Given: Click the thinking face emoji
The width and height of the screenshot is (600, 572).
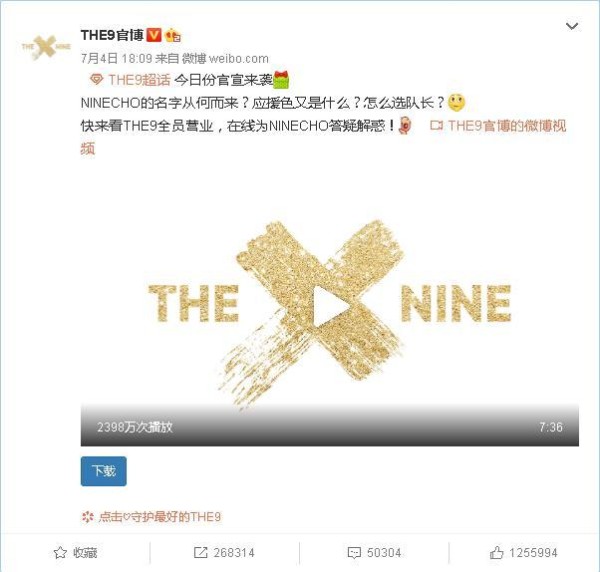Looking at the screenshot, I should click(x=456, y=103).
